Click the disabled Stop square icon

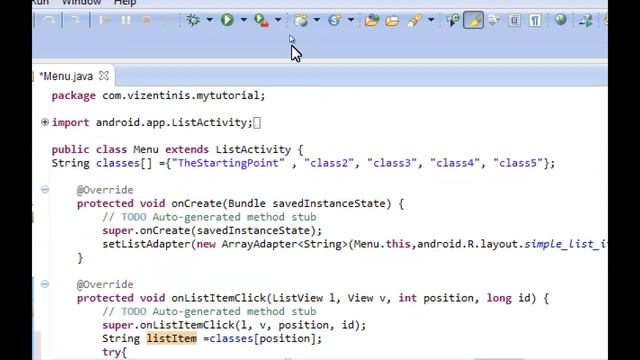point(147,20)
